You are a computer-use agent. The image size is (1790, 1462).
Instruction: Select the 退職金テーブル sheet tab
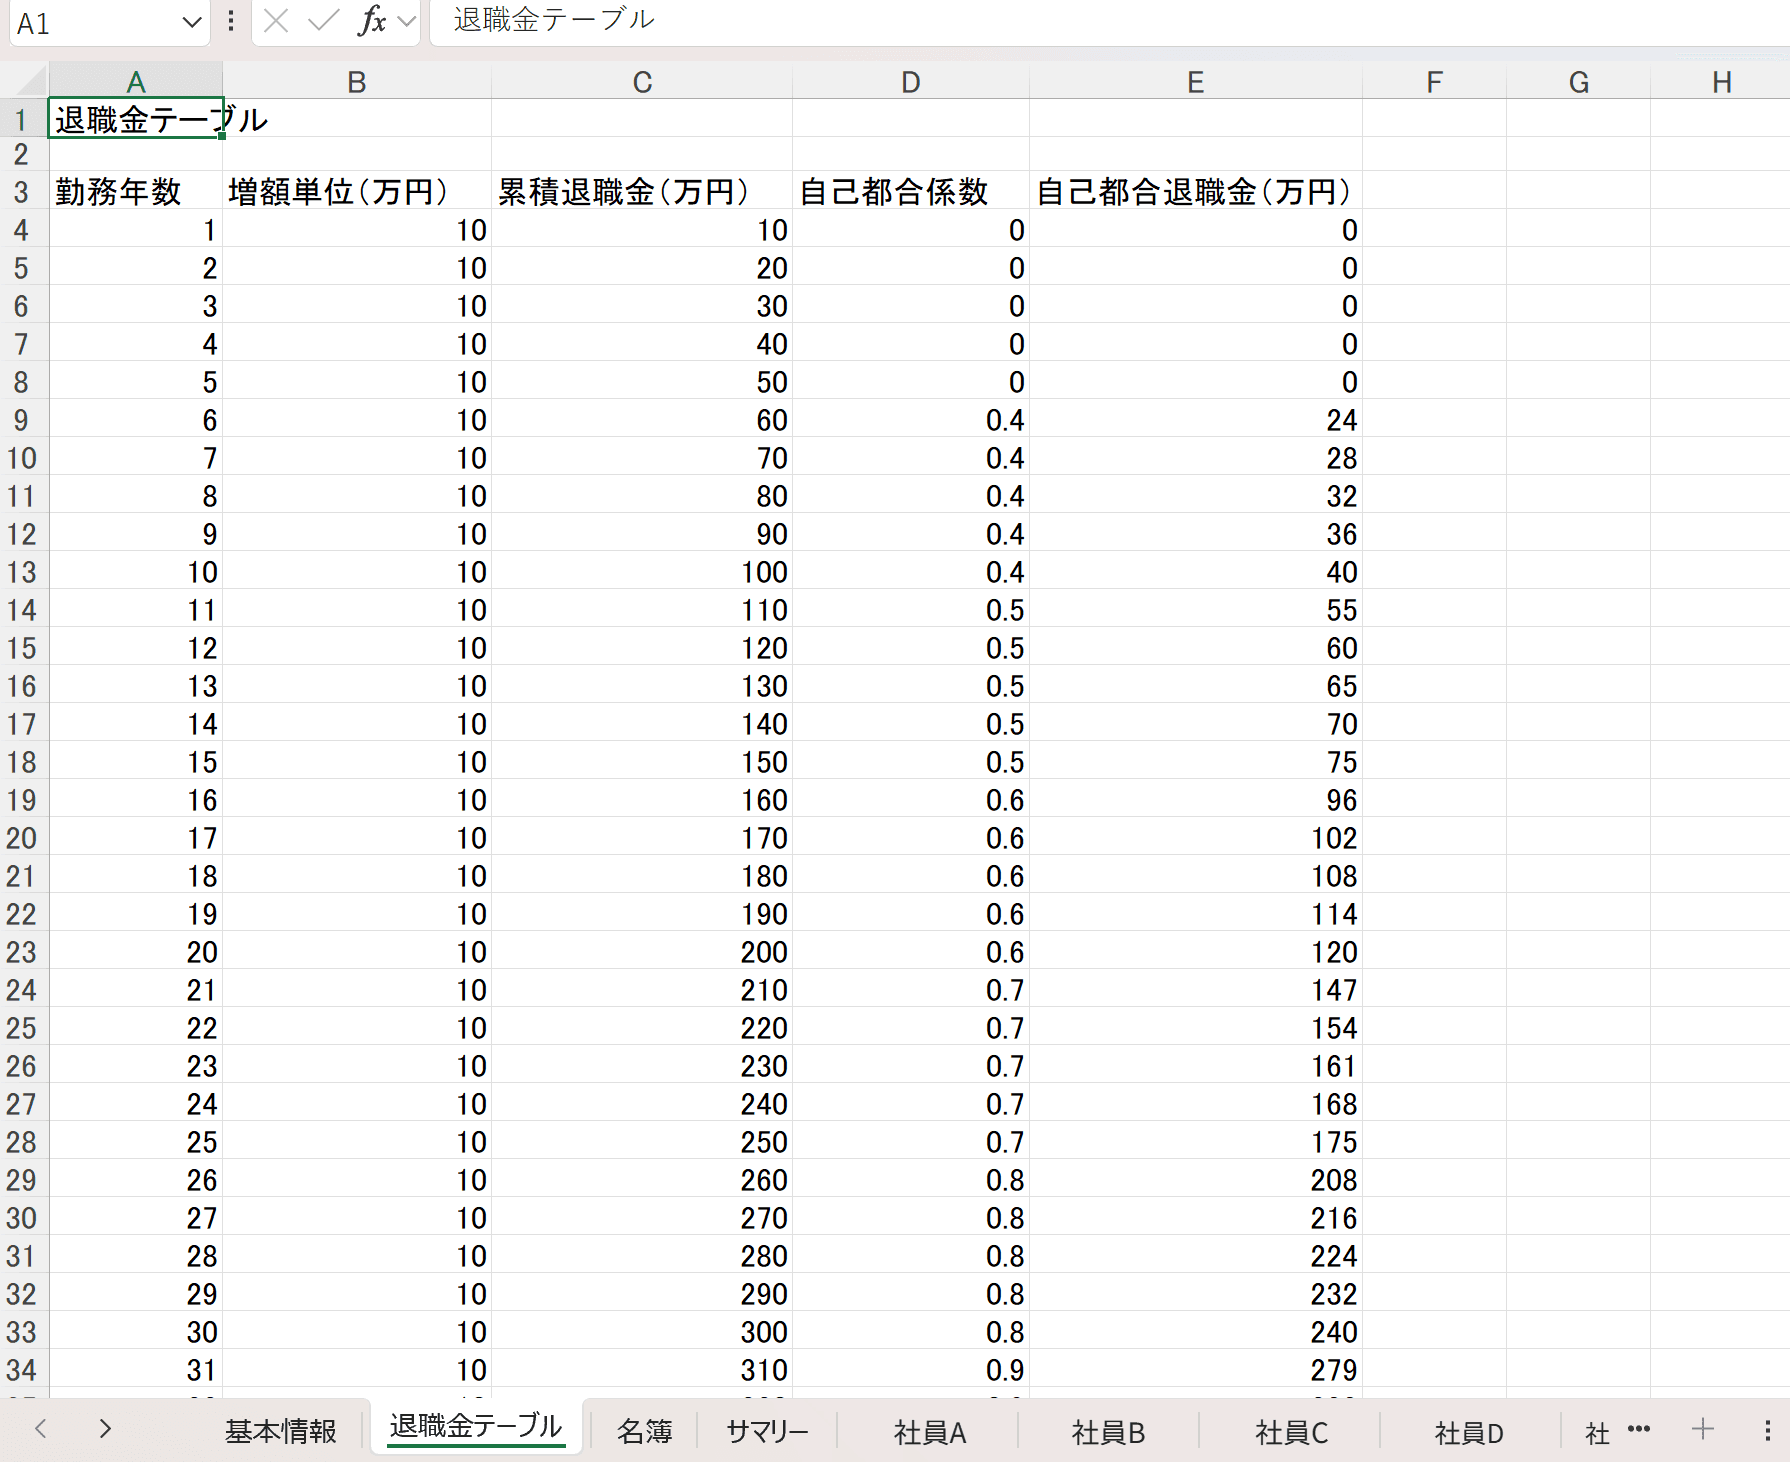475,1427
